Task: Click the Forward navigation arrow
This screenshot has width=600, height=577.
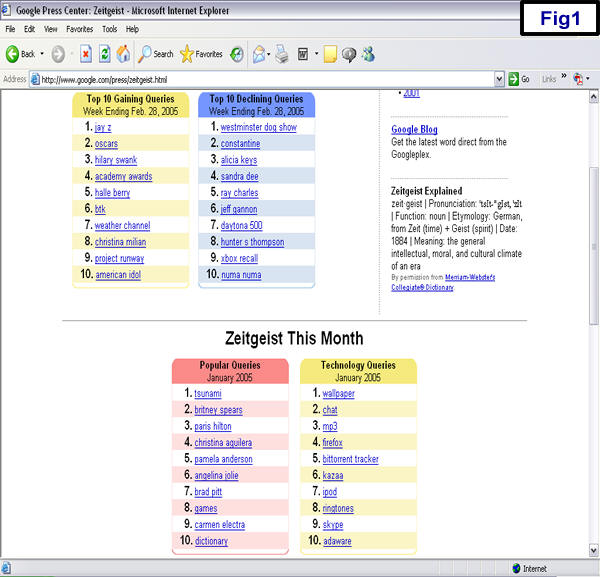Action: tap(58, 54)
